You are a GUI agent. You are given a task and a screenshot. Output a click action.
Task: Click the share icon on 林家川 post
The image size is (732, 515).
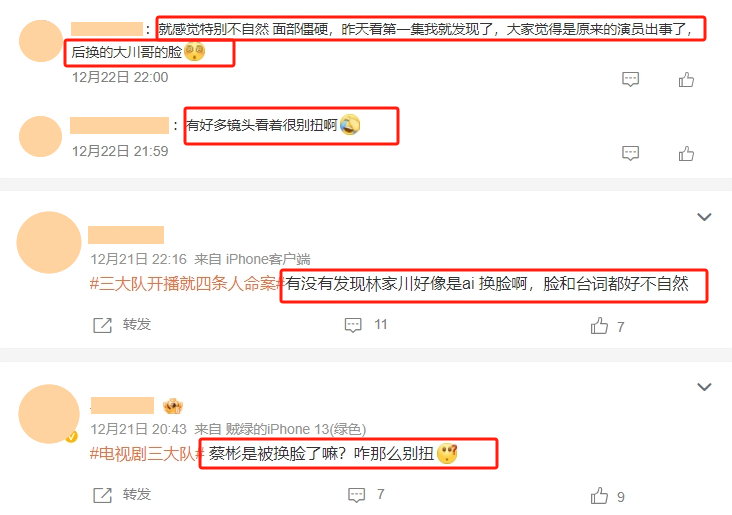click(103, 325)
